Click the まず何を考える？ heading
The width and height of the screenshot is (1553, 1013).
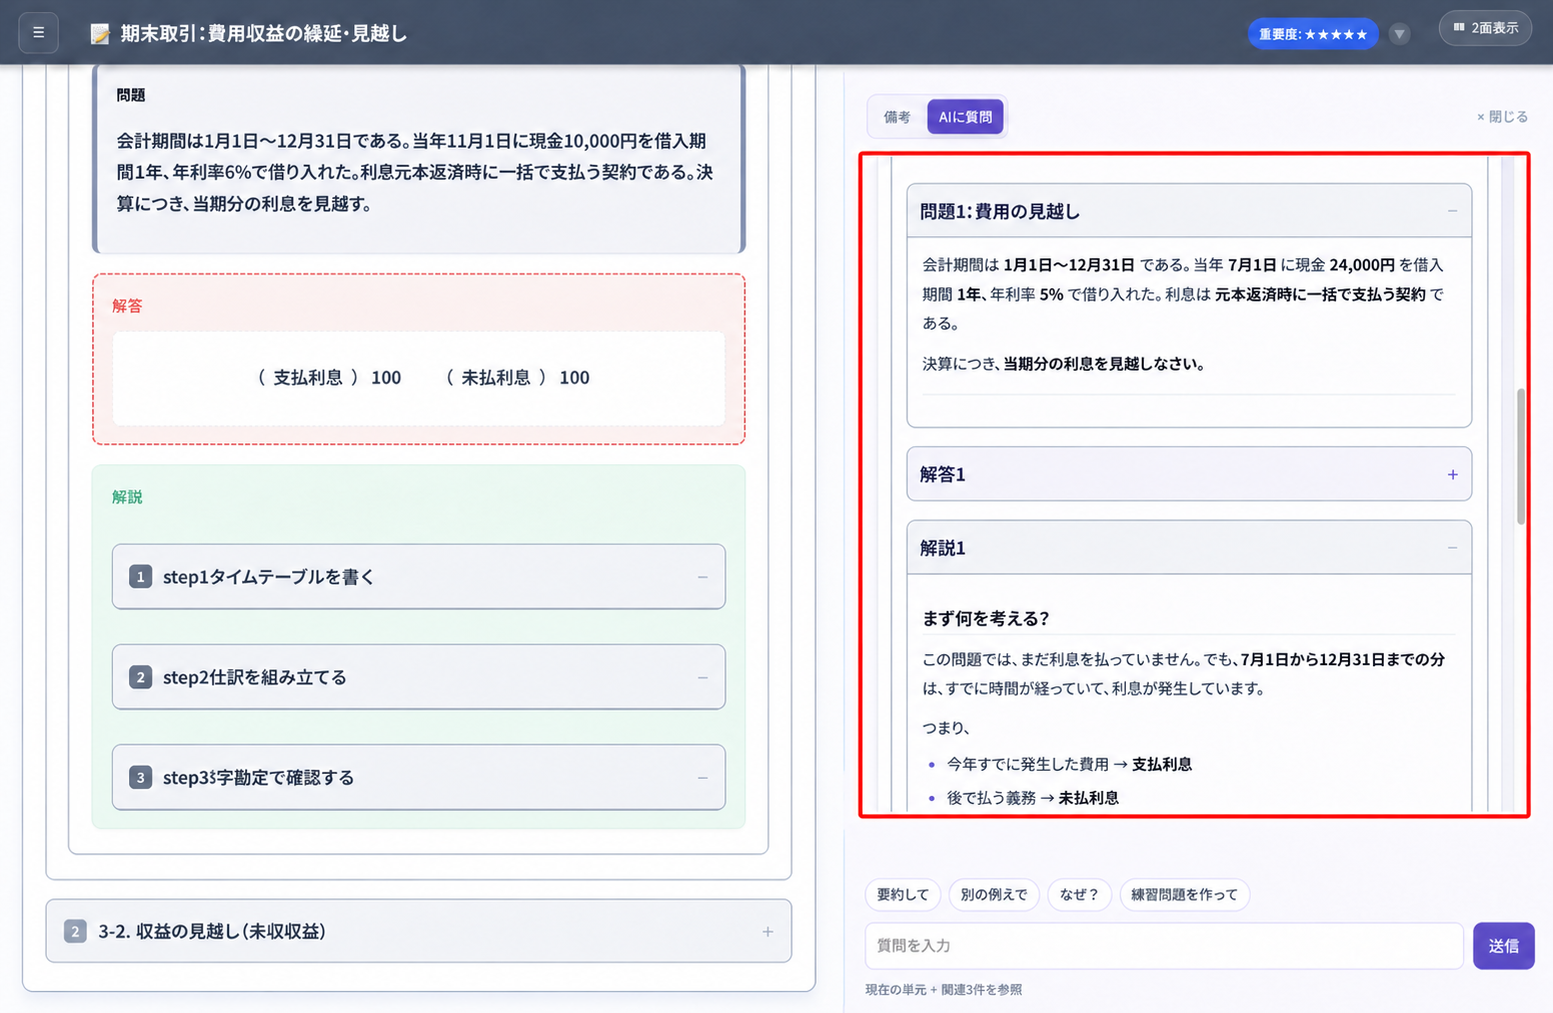point(985,618)
